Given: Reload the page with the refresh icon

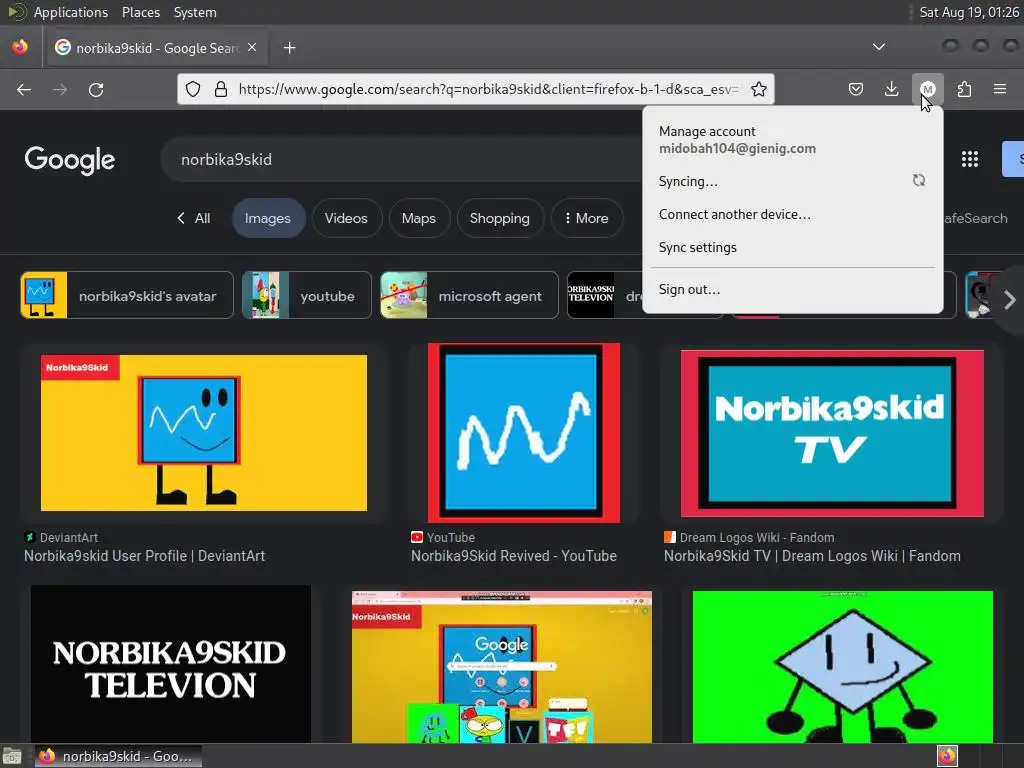Looking at the screenshot, I should tap(96, 89).
